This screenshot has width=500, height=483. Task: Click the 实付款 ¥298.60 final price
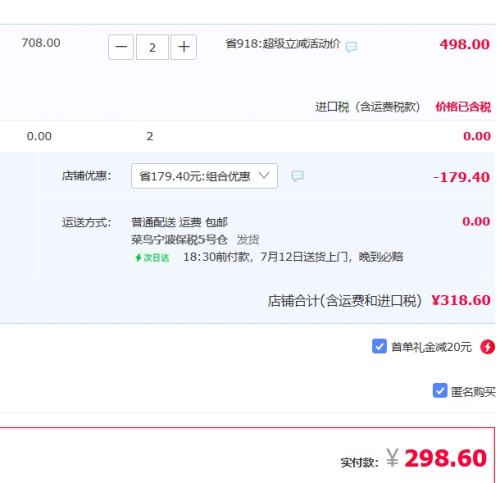tap(437, 458)
